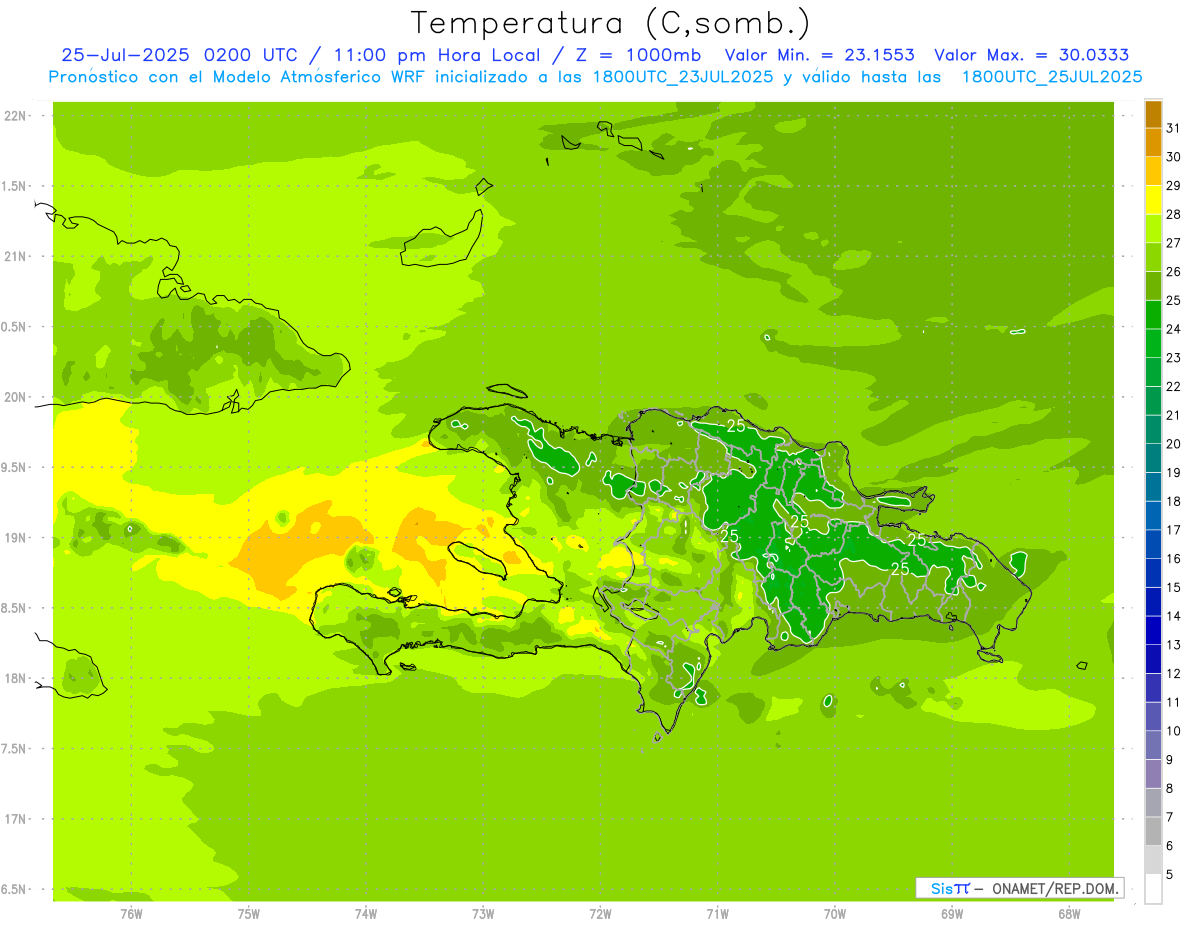
Task: Click the 31 value on the color legend
Action: 1173,128
